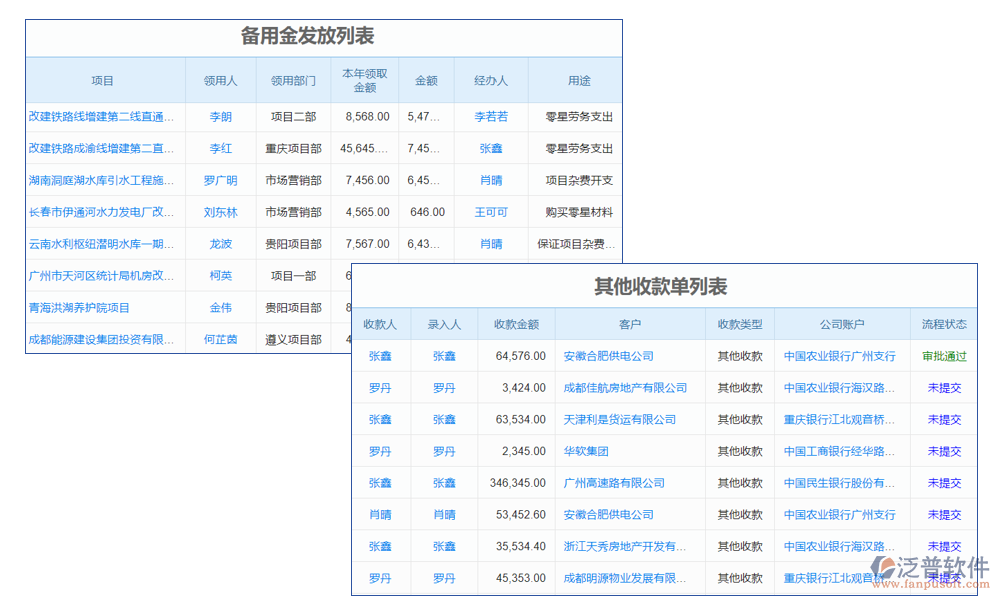
Task: Sort by 收款金额 column header
Action: click(x=518, y=323)
